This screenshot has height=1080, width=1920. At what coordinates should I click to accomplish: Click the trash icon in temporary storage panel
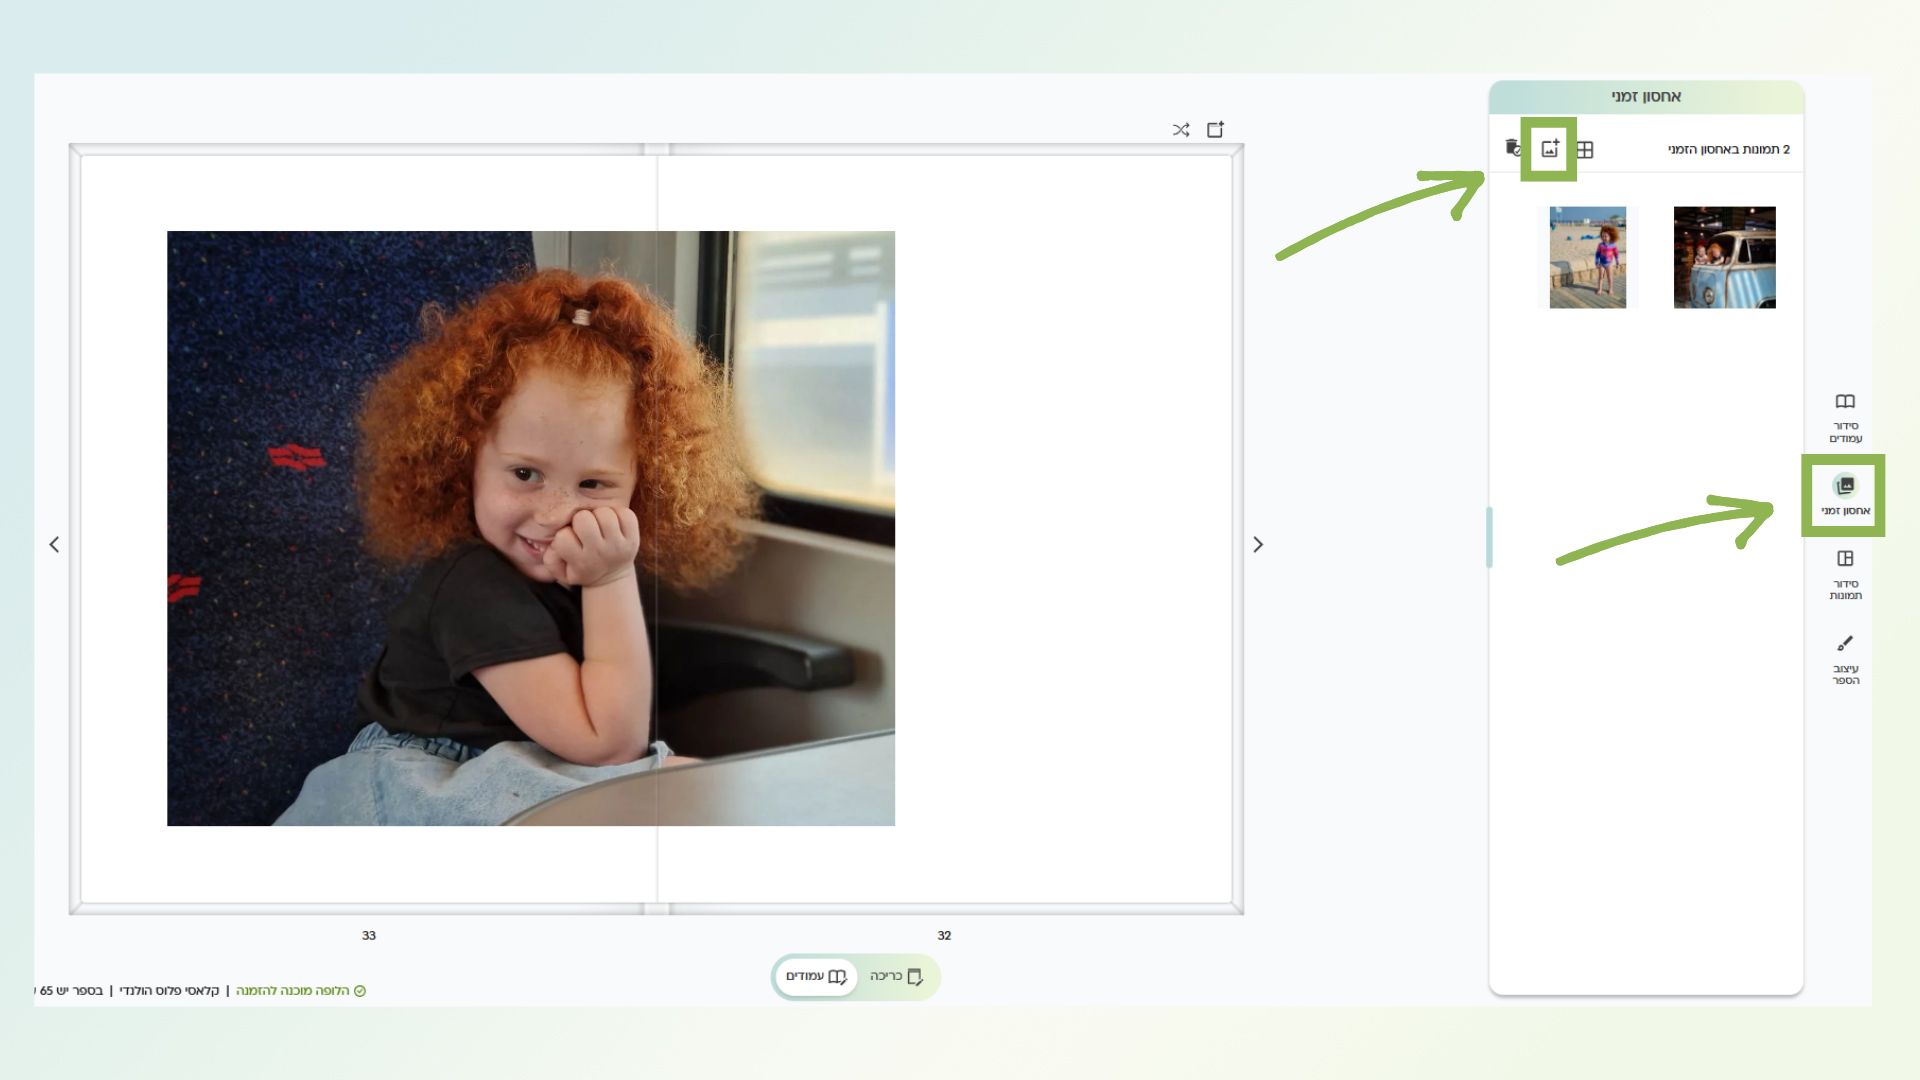tap(1512, 148)
